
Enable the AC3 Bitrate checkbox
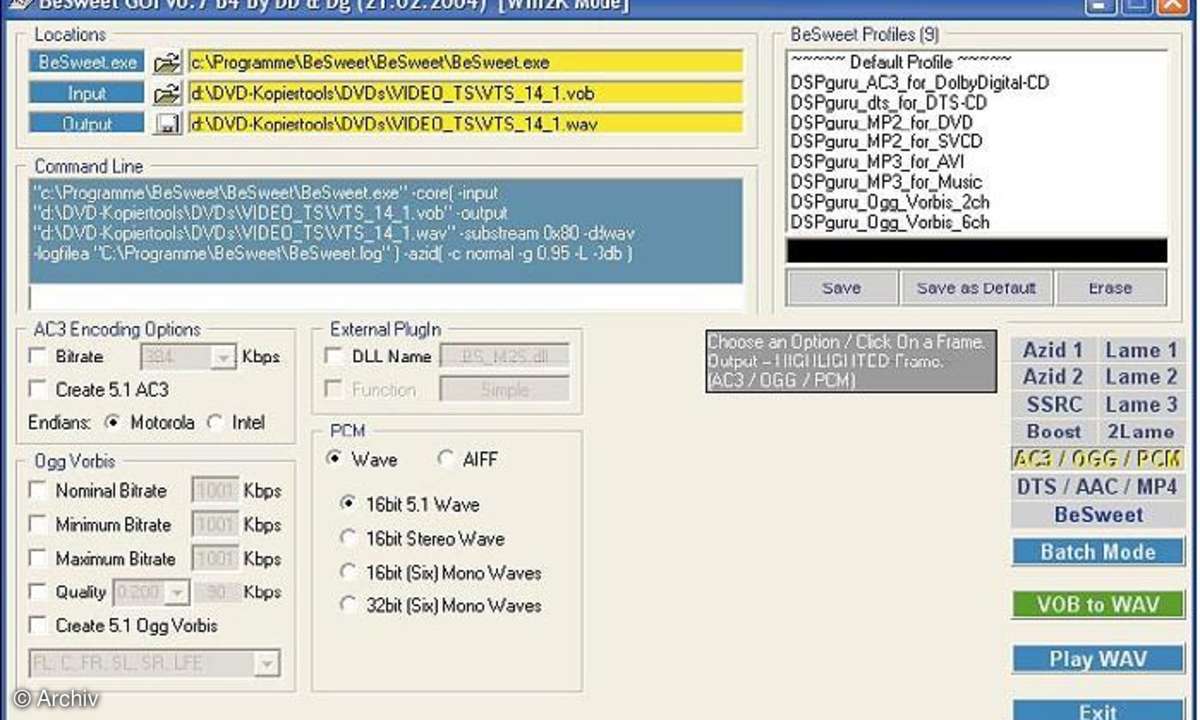pos(38,356)
